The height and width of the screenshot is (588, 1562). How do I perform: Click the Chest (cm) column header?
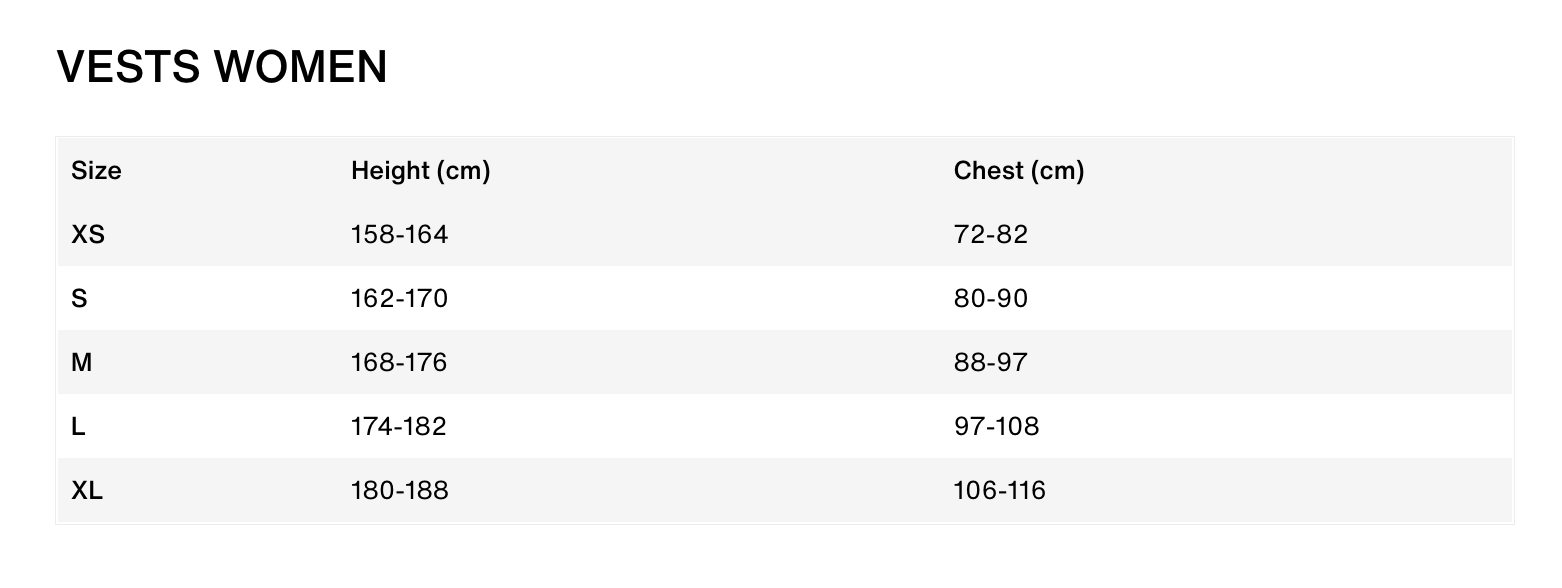tap(1018, 171)
